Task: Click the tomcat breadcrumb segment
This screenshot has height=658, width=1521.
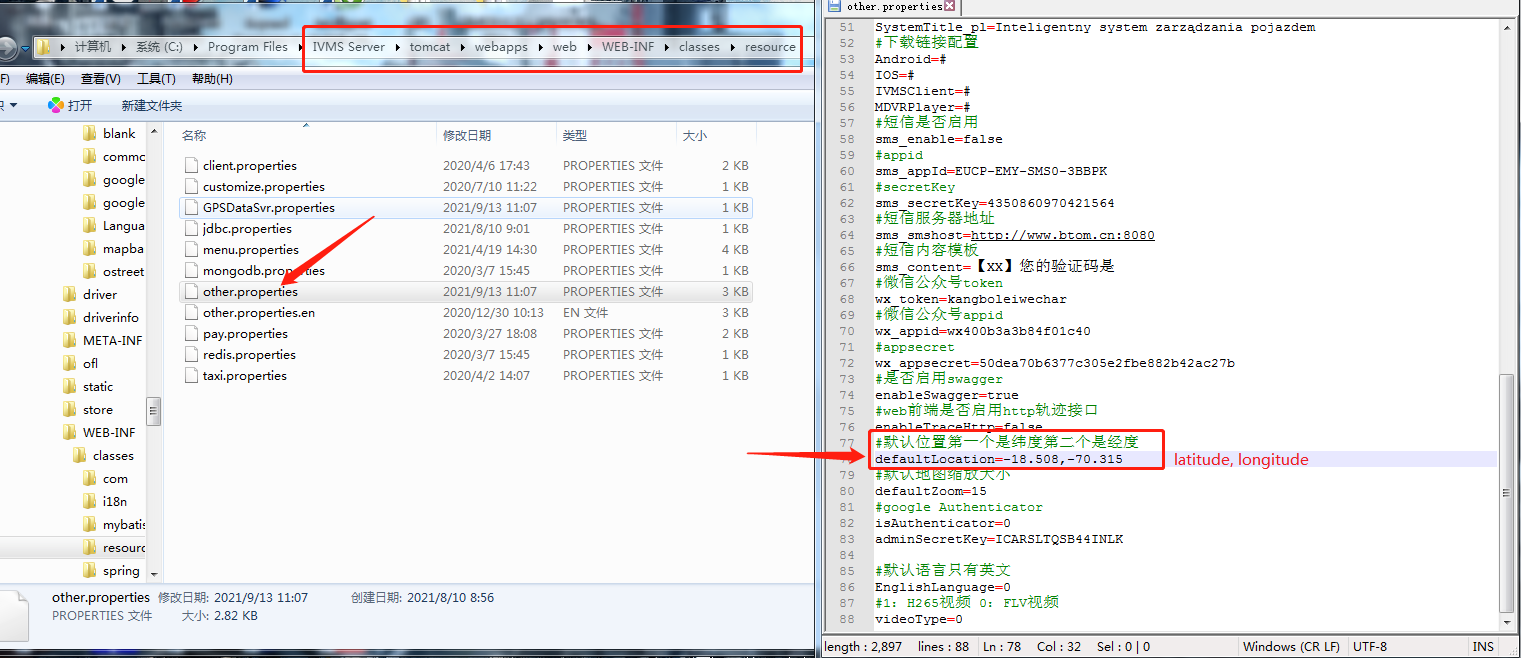Action: coord(430,47)
